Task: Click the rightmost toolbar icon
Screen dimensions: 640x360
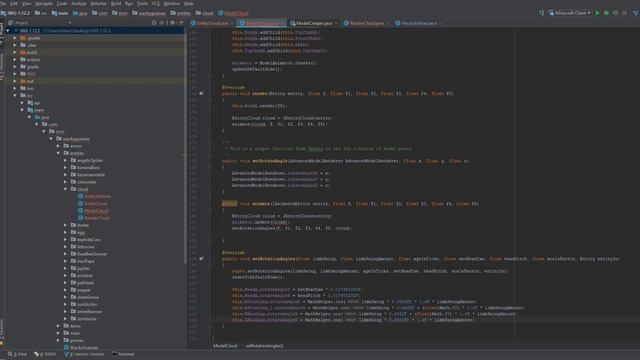Action: 636,13
